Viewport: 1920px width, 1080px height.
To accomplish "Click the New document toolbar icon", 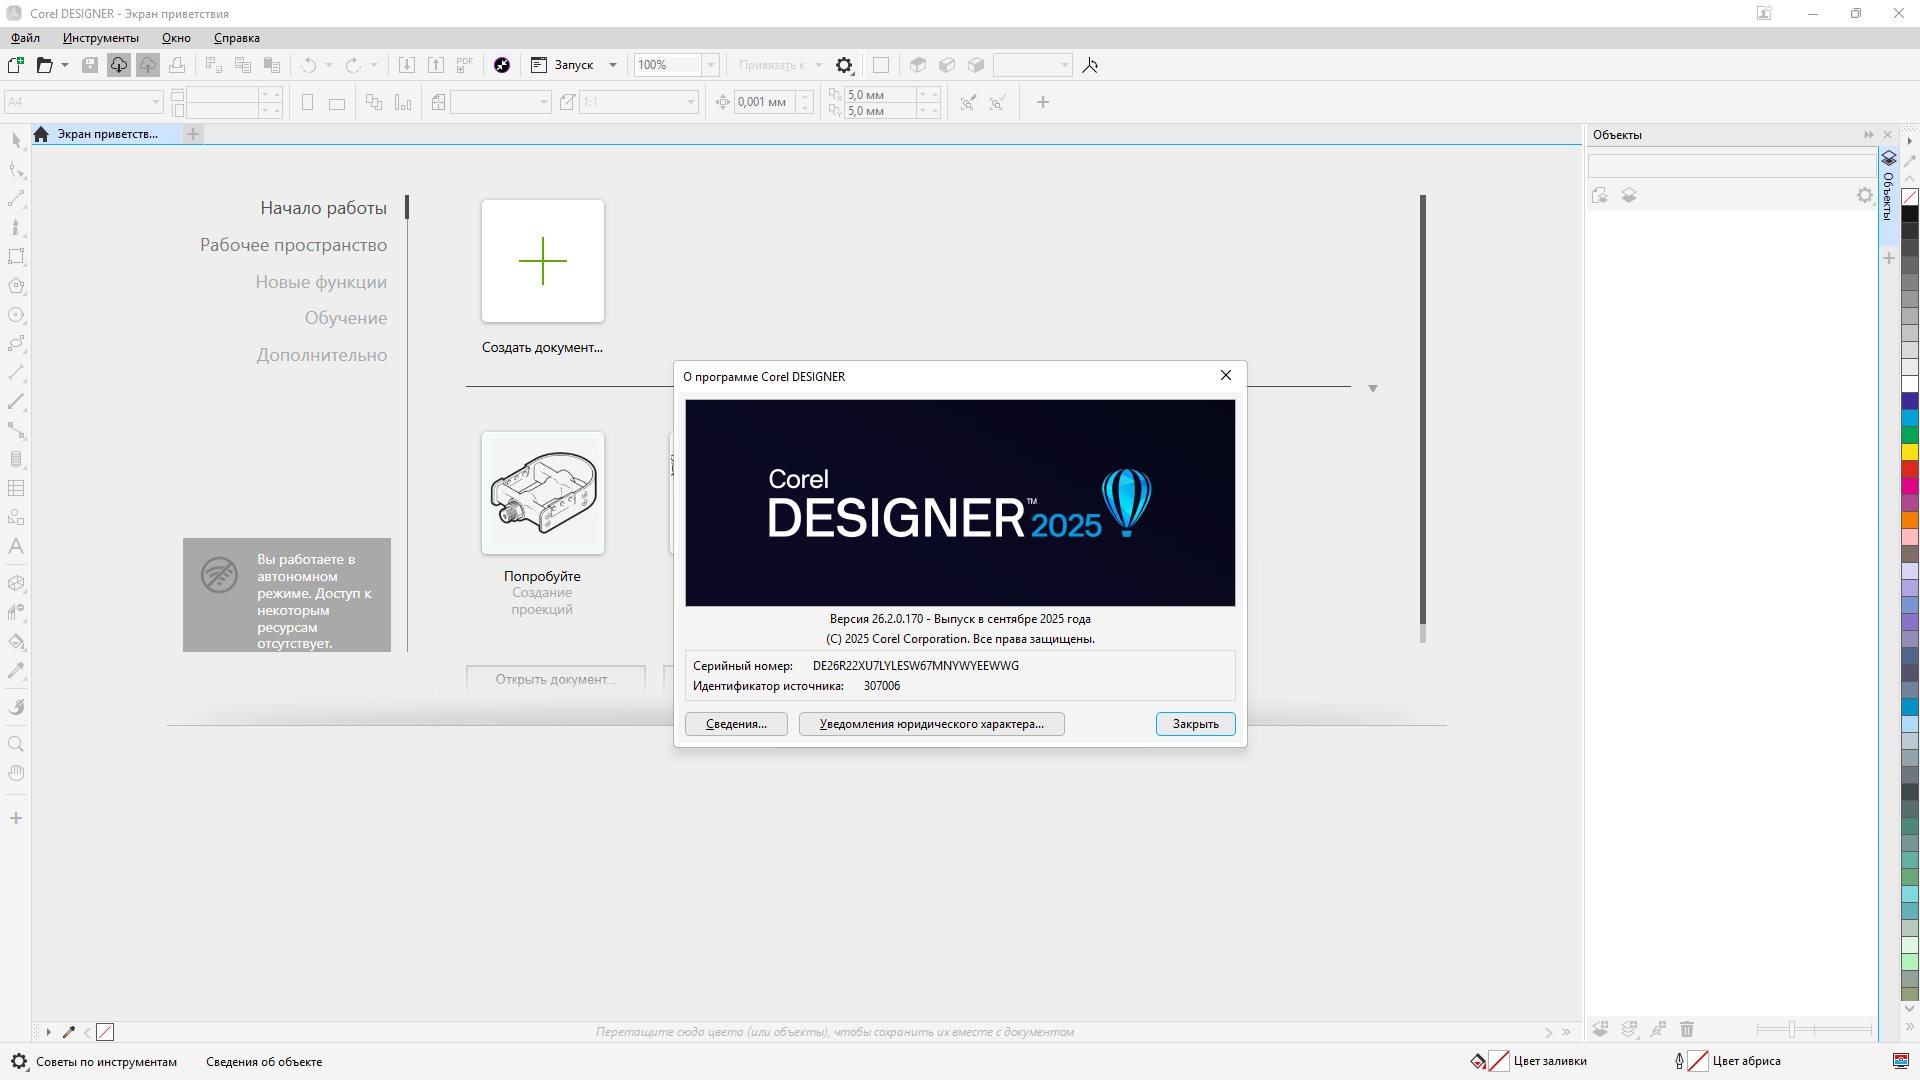I will coord(16,65).
